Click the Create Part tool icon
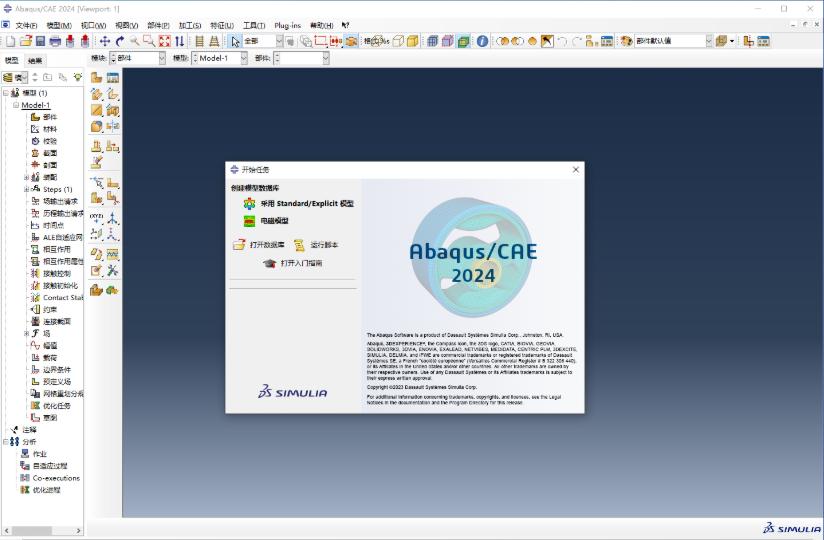This screenshot has width=824, height=540. 97,78
